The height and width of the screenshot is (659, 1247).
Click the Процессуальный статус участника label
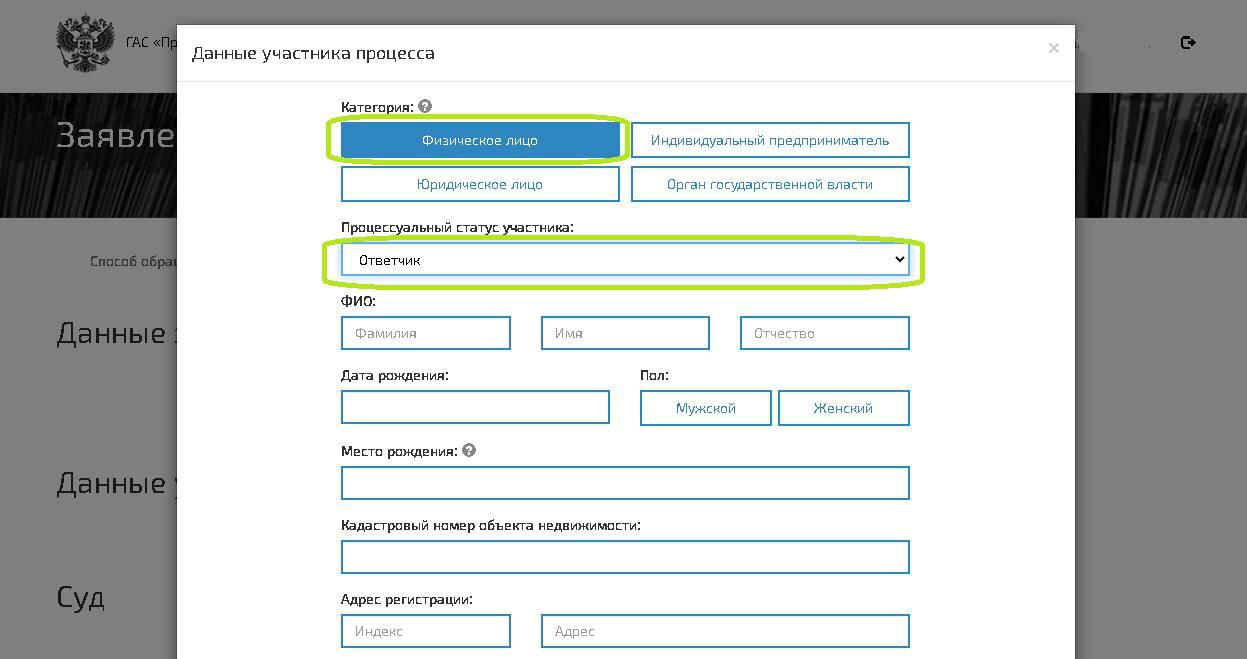tap(457, 227)
